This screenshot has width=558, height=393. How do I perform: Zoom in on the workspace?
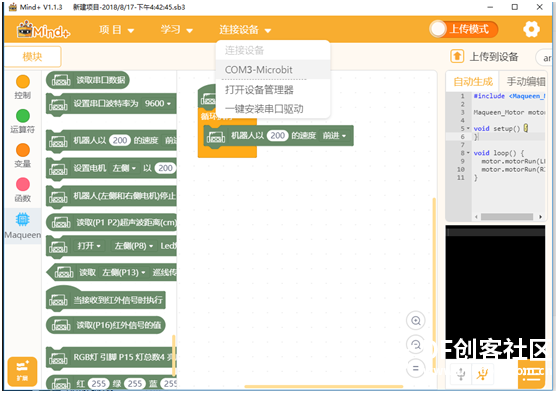pyautogui.click(x=415, y=320)
